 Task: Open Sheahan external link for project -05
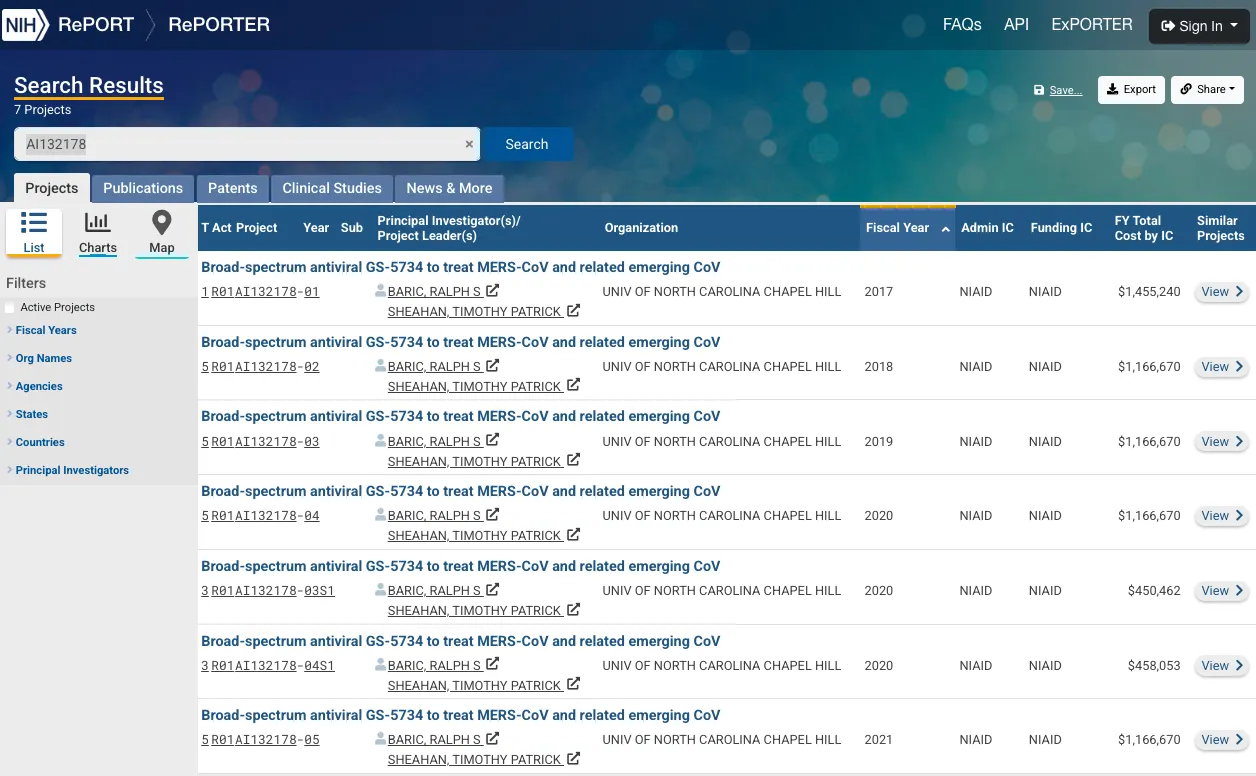(x=573, y=759)
